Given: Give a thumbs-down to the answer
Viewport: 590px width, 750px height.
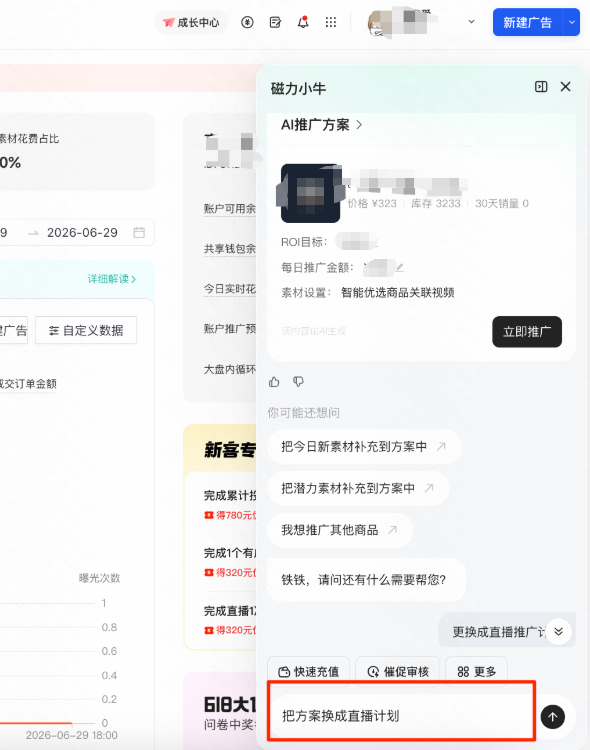Looking at the screenshot, I should click(x=298, y=382).
